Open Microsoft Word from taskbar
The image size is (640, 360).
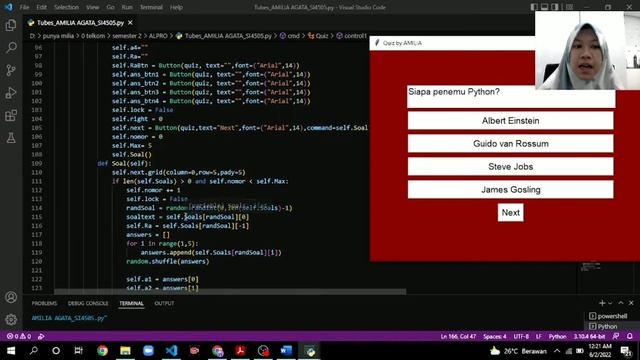(286, 351)
